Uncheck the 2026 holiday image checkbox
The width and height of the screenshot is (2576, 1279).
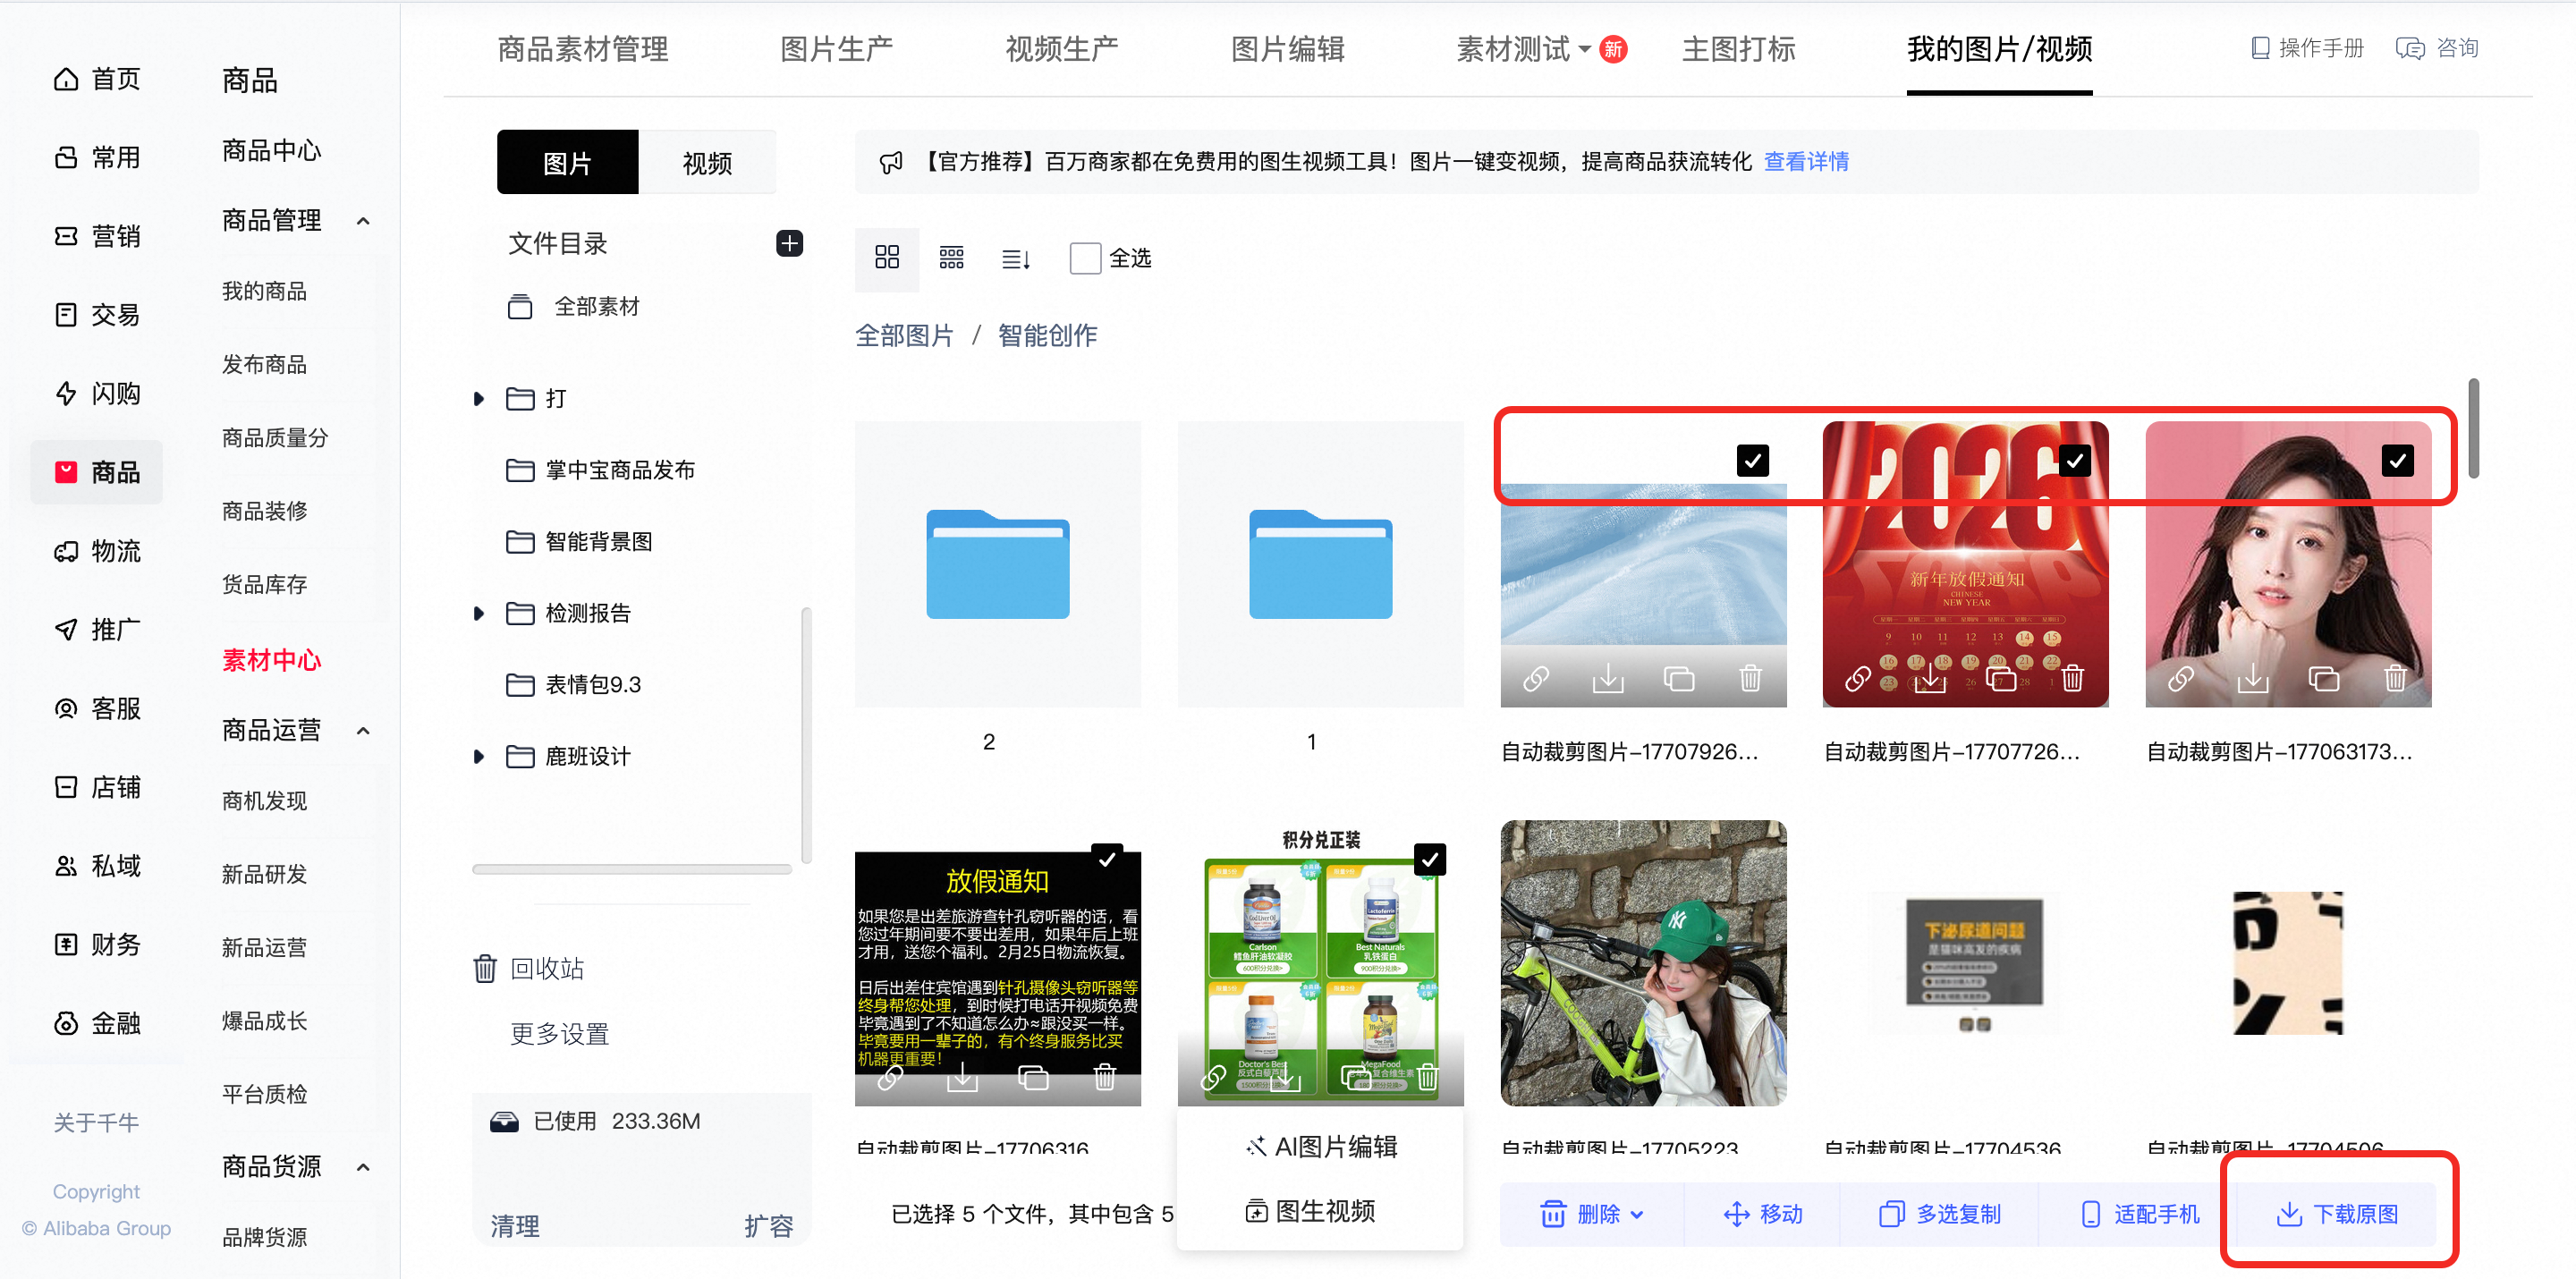pos(2075,460)
